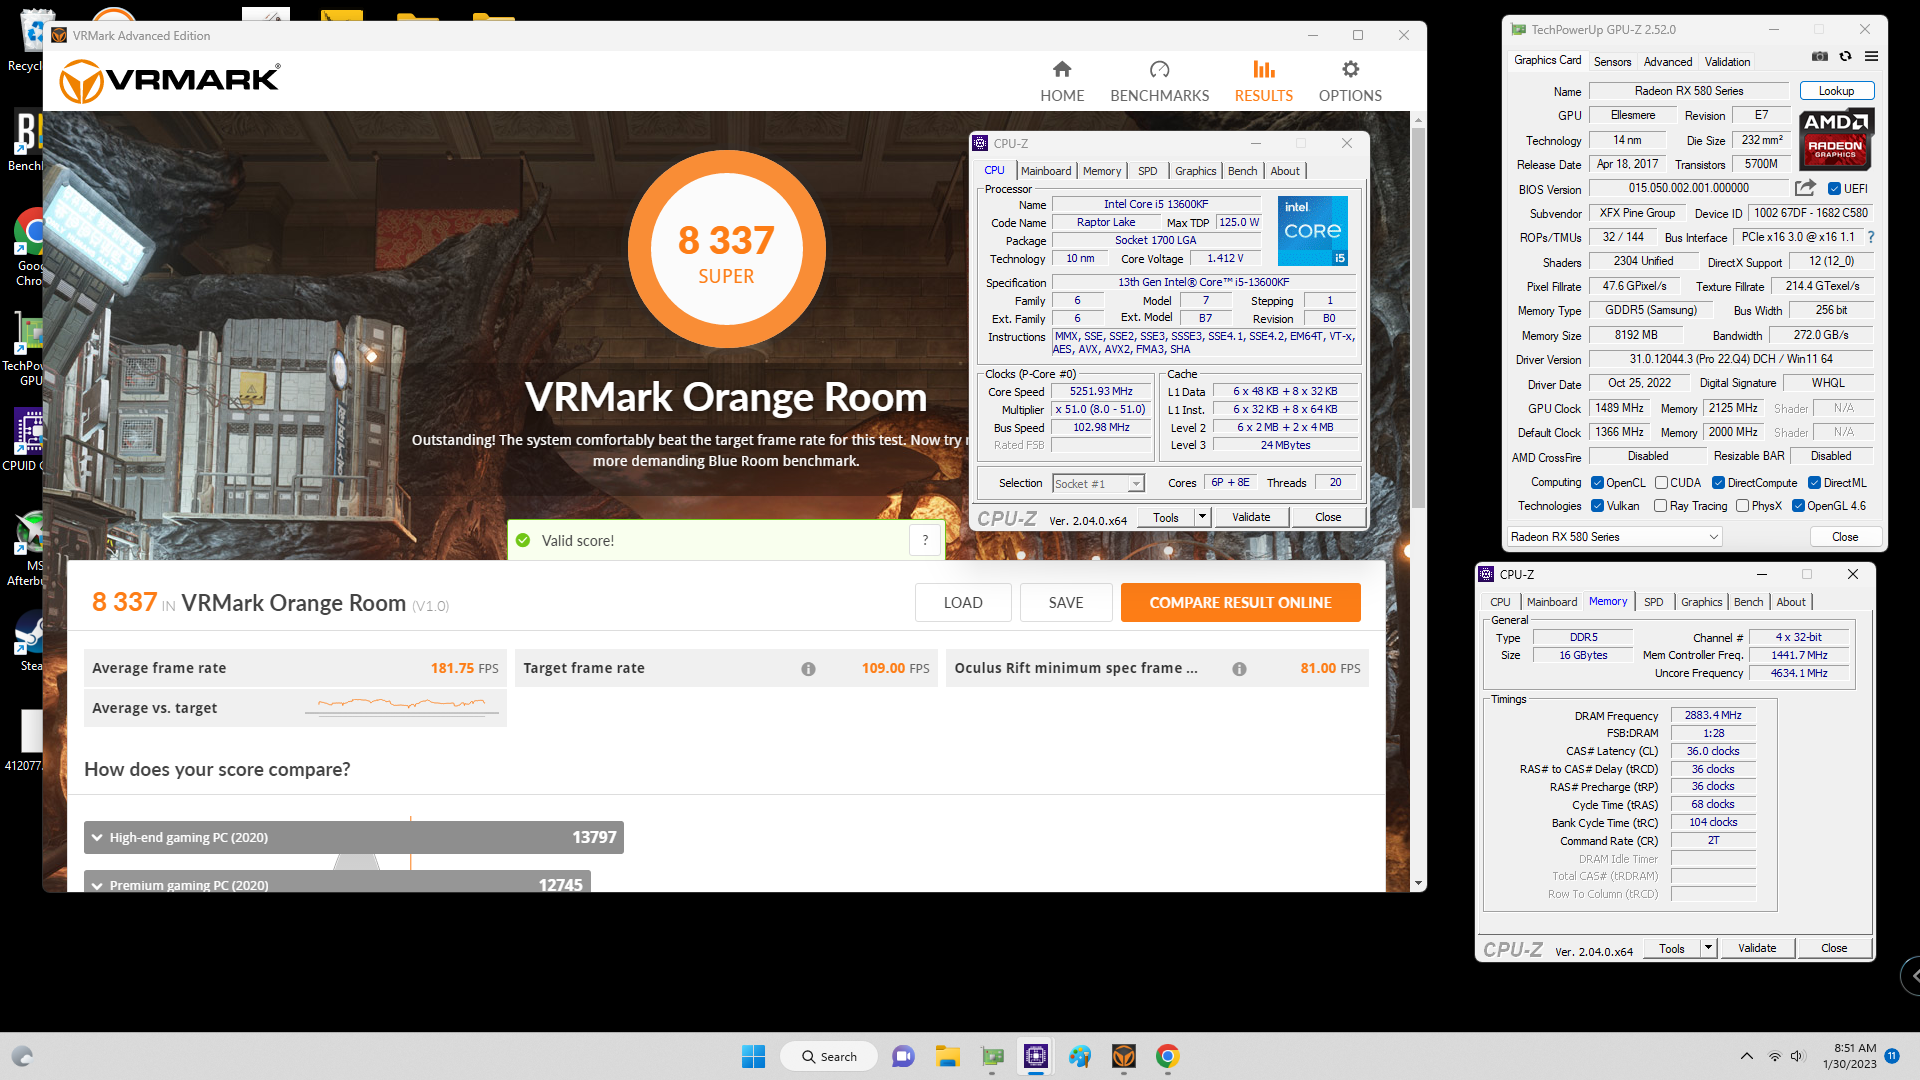Image resolution: width=1920 pixels, height=1080 pixels.
Task: Click VRMark logo in header
Action: click(170, 80)
